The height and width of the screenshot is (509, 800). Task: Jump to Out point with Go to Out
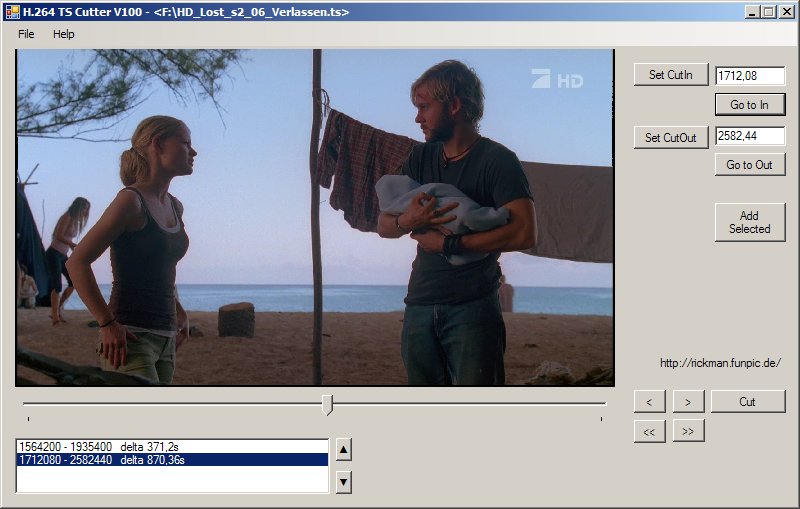pyautogui.click(x=749, y=165)
